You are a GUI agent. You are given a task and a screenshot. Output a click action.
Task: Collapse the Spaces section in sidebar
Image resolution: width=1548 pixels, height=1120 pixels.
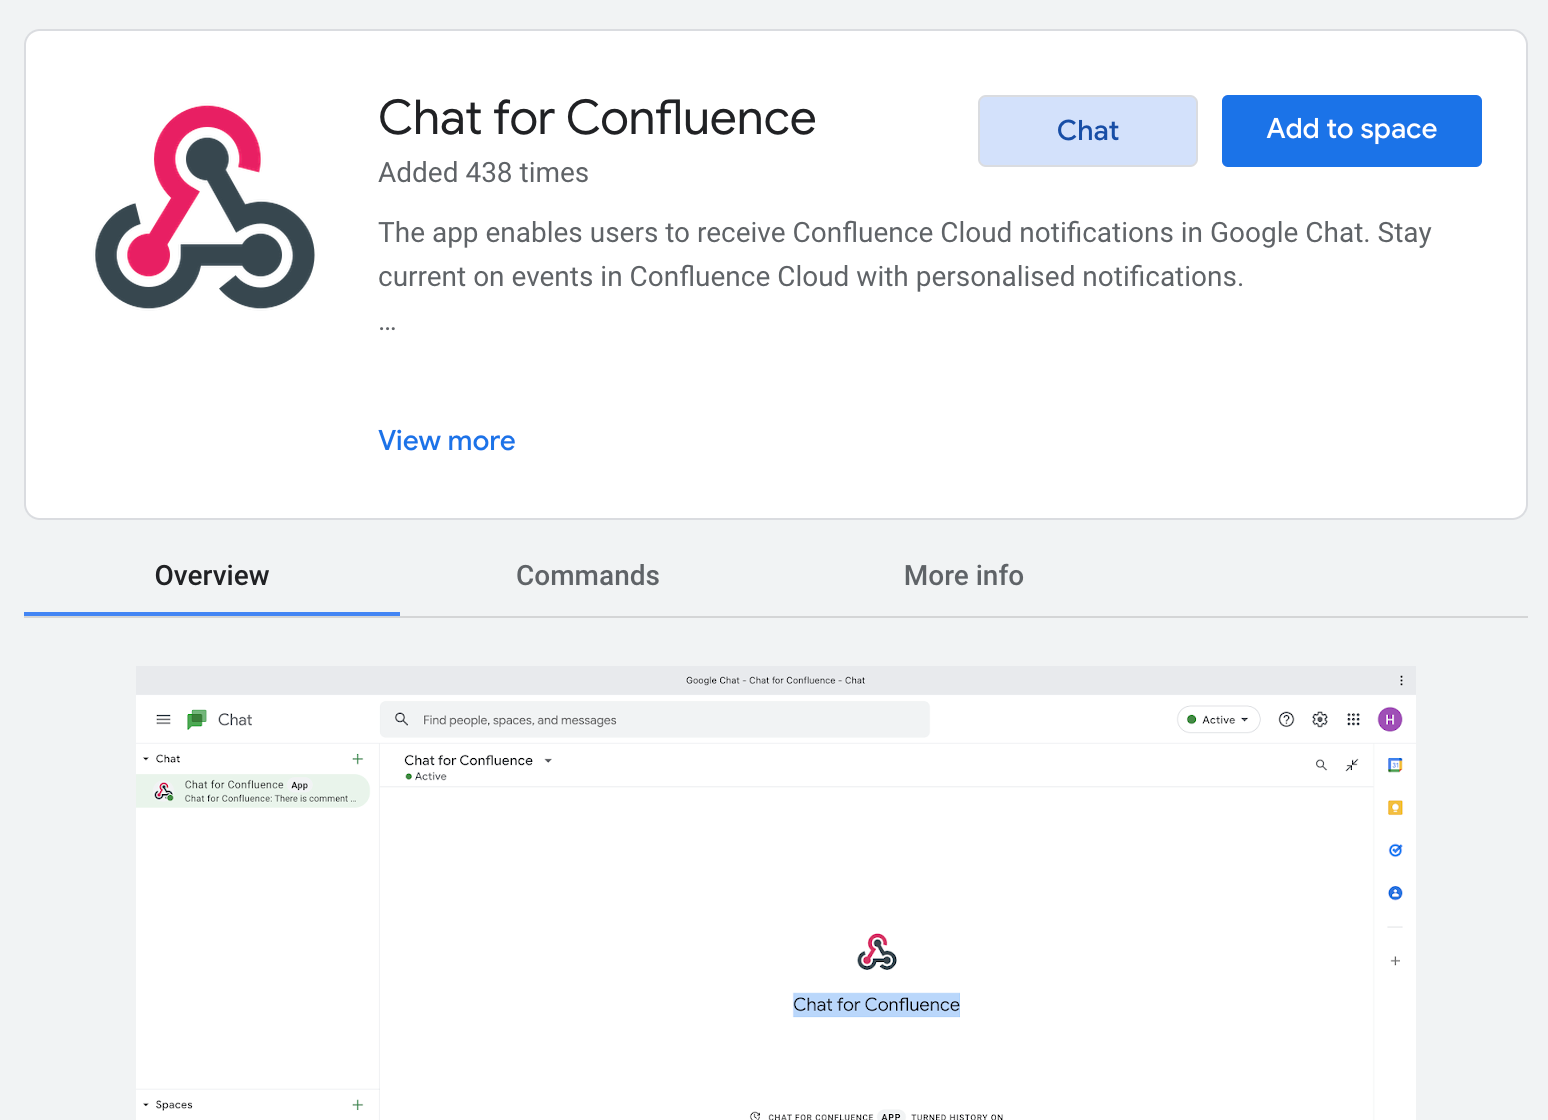tap(146, 1105)
